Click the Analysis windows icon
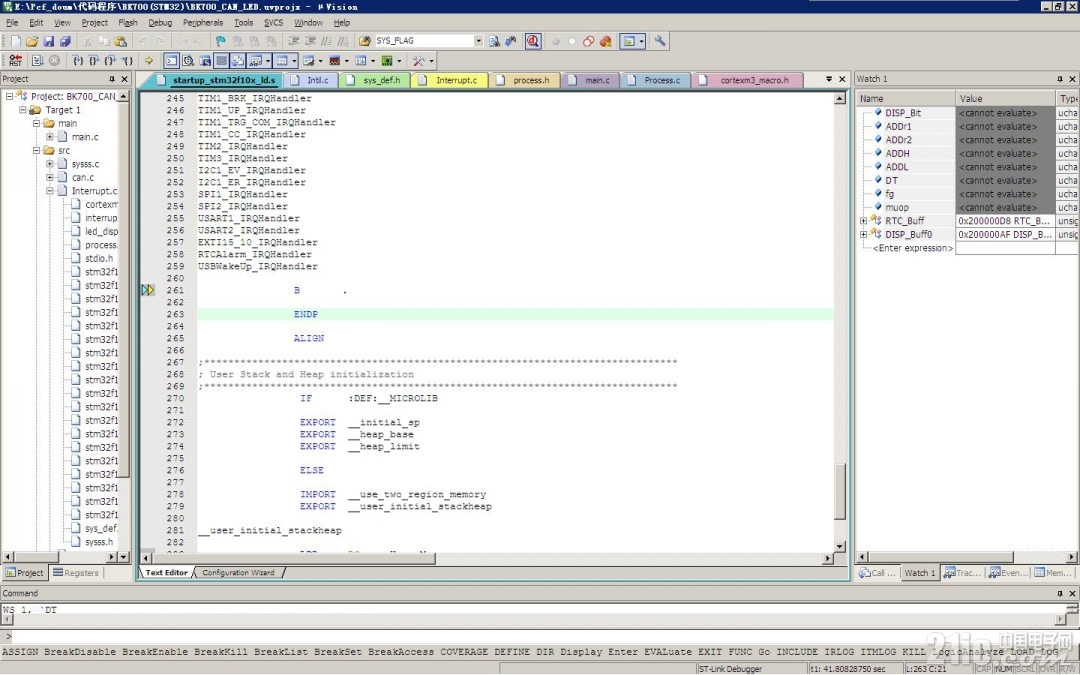The height and width of the screenshot is (675, 1080). [x=335, y=61]
